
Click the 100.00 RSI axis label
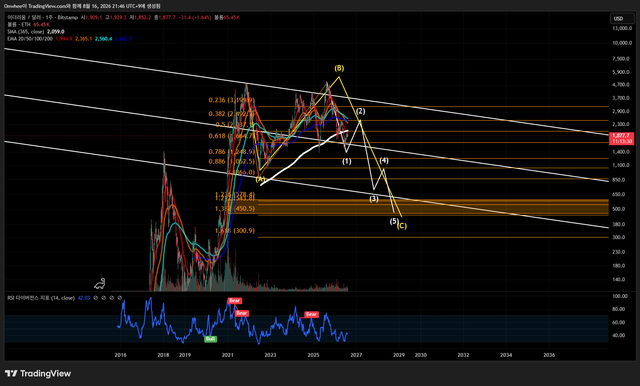click(x=620, y=296)
